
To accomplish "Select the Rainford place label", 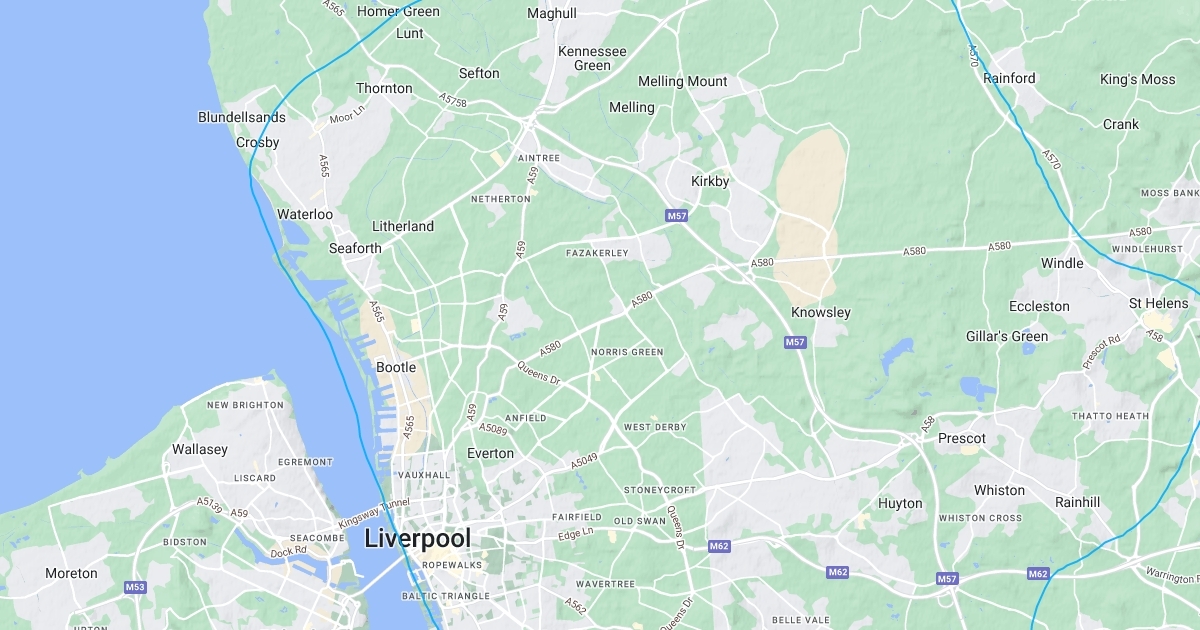I will [x=1009, y=78].
